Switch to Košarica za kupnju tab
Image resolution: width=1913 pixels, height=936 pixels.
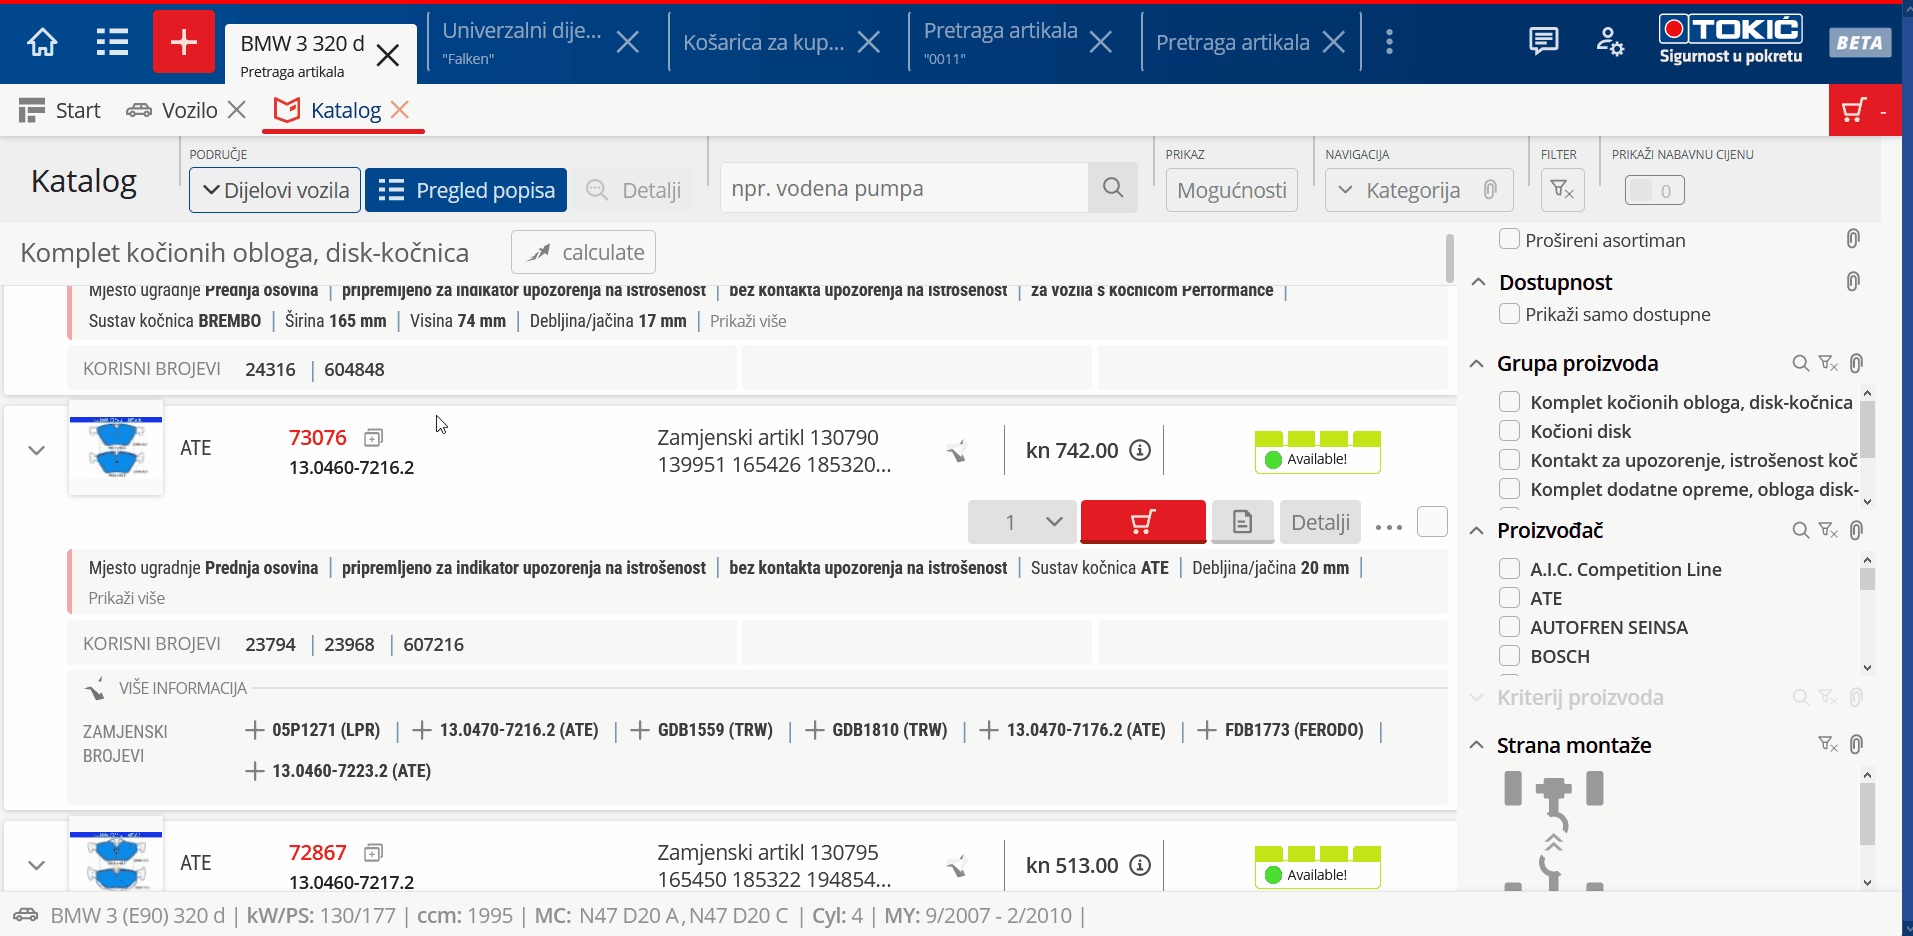click(763, 42)
